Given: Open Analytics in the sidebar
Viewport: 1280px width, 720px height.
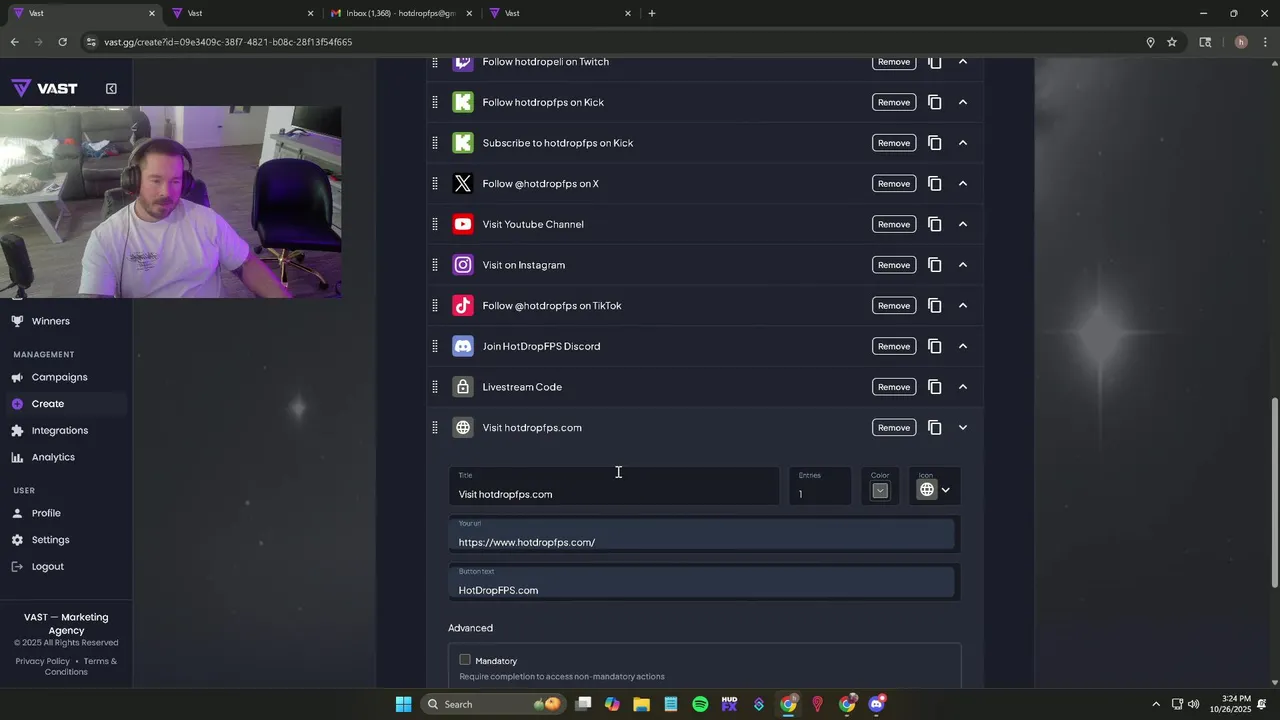Looking at the screenshot, I should (53, 457).
